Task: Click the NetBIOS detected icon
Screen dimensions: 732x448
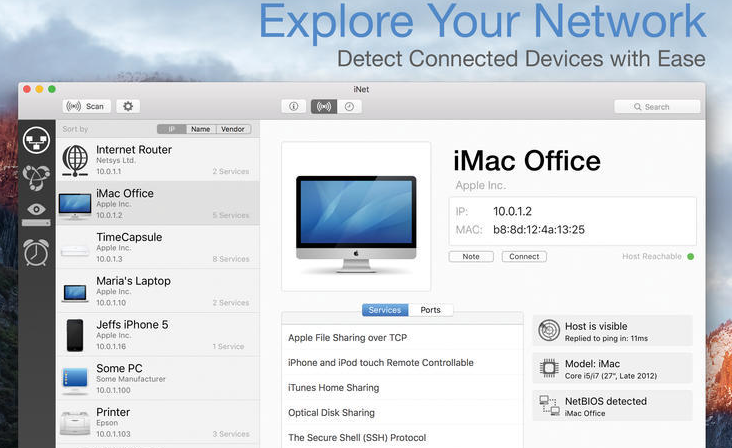Action: (x=548, y=405)
